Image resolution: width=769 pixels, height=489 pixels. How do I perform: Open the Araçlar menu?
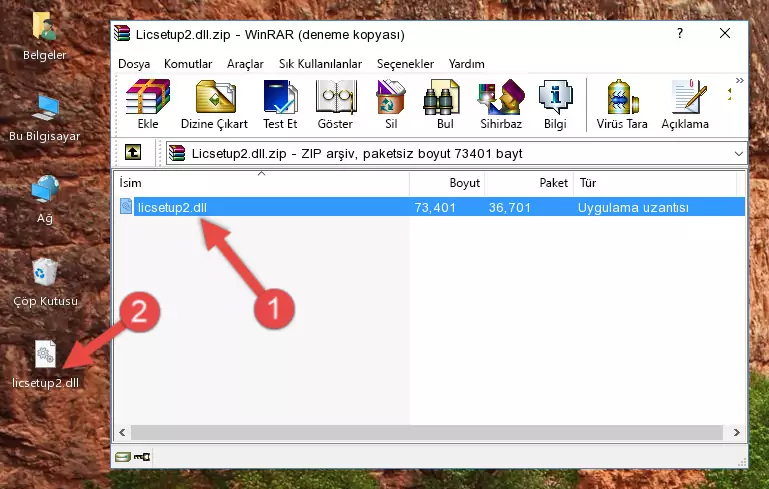pyautogui.click(x=245, y=64)
